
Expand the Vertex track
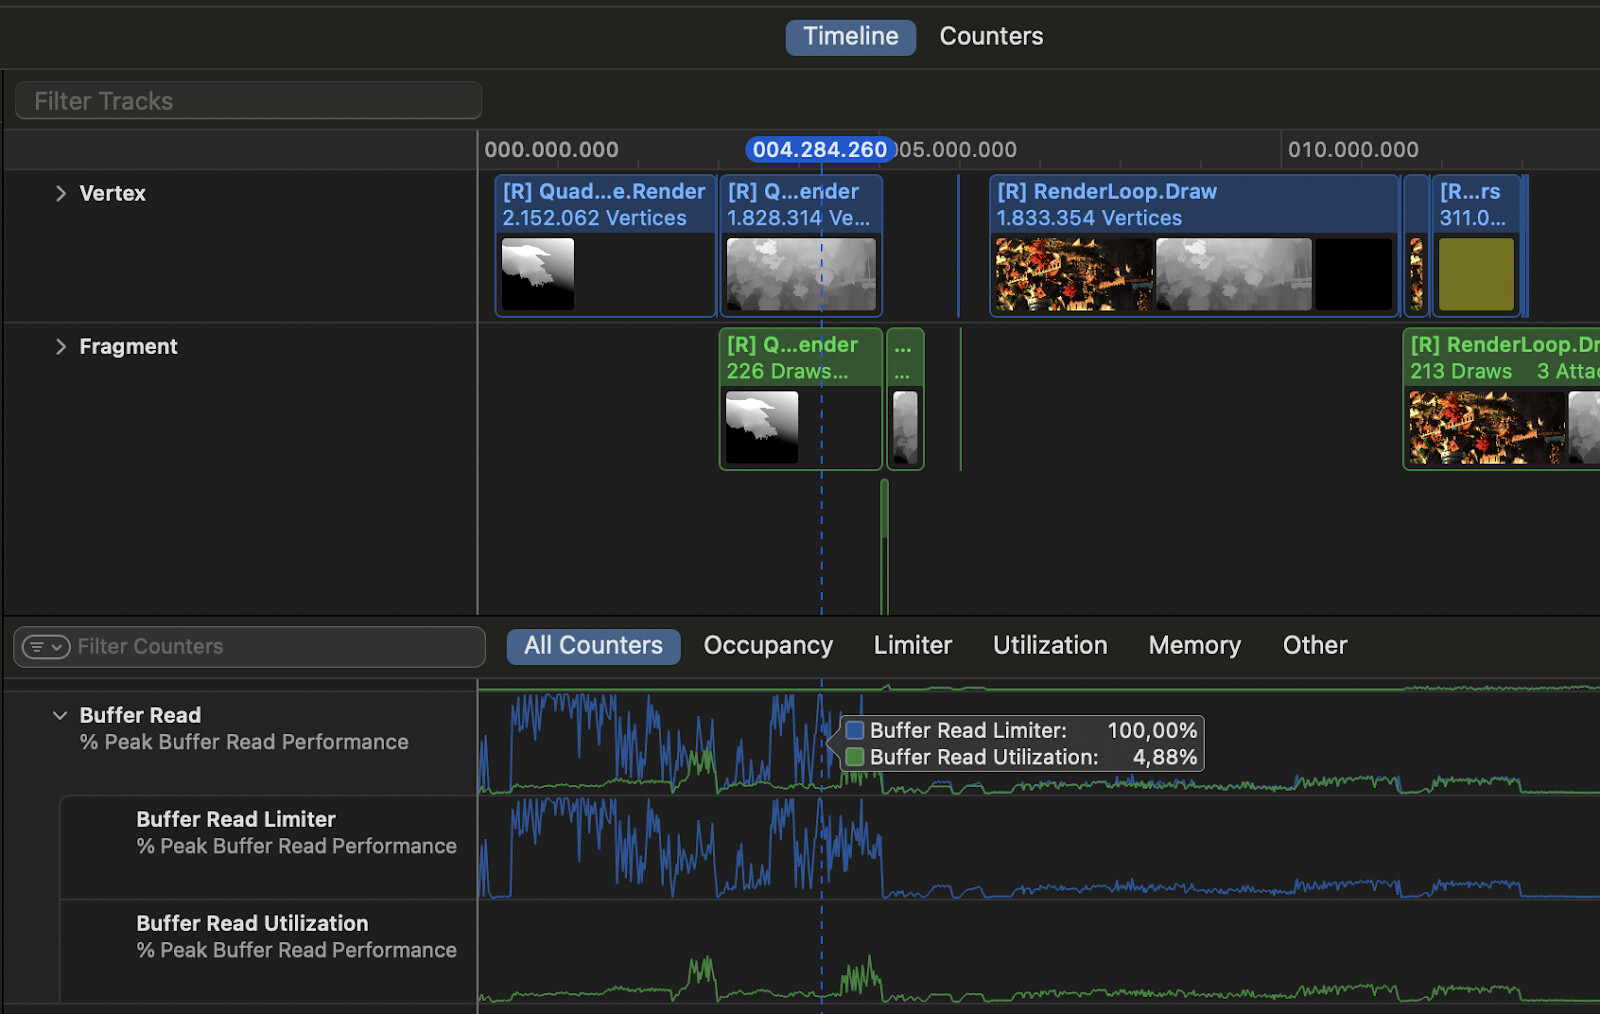(60, 193)
